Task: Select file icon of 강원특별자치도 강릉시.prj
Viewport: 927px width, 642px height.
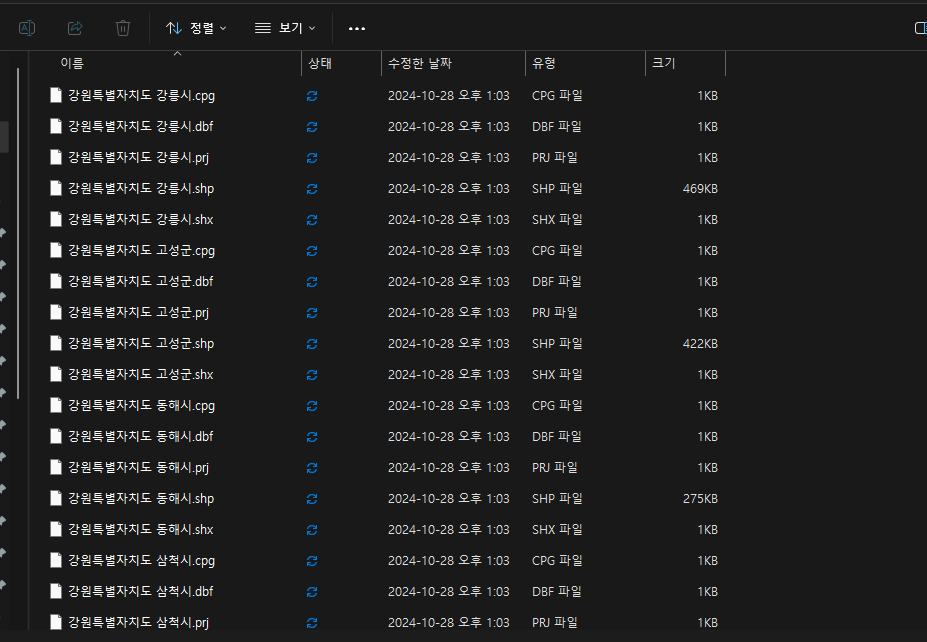Action: [56, 157]
